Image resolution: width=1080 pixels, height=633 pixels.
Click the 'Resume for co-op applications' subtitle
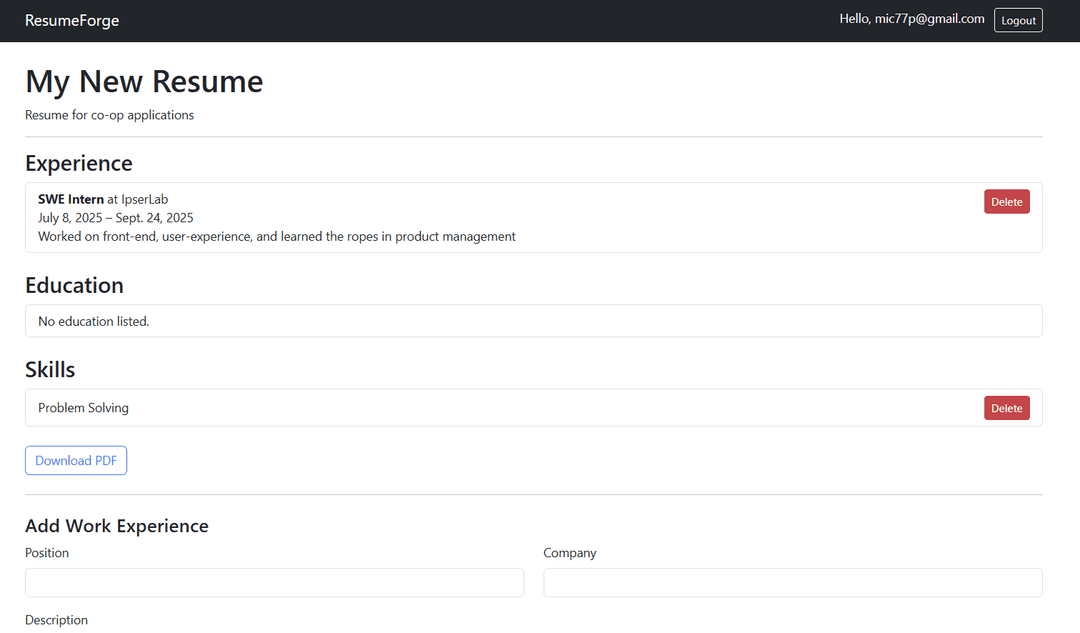[x=109, y=115]
